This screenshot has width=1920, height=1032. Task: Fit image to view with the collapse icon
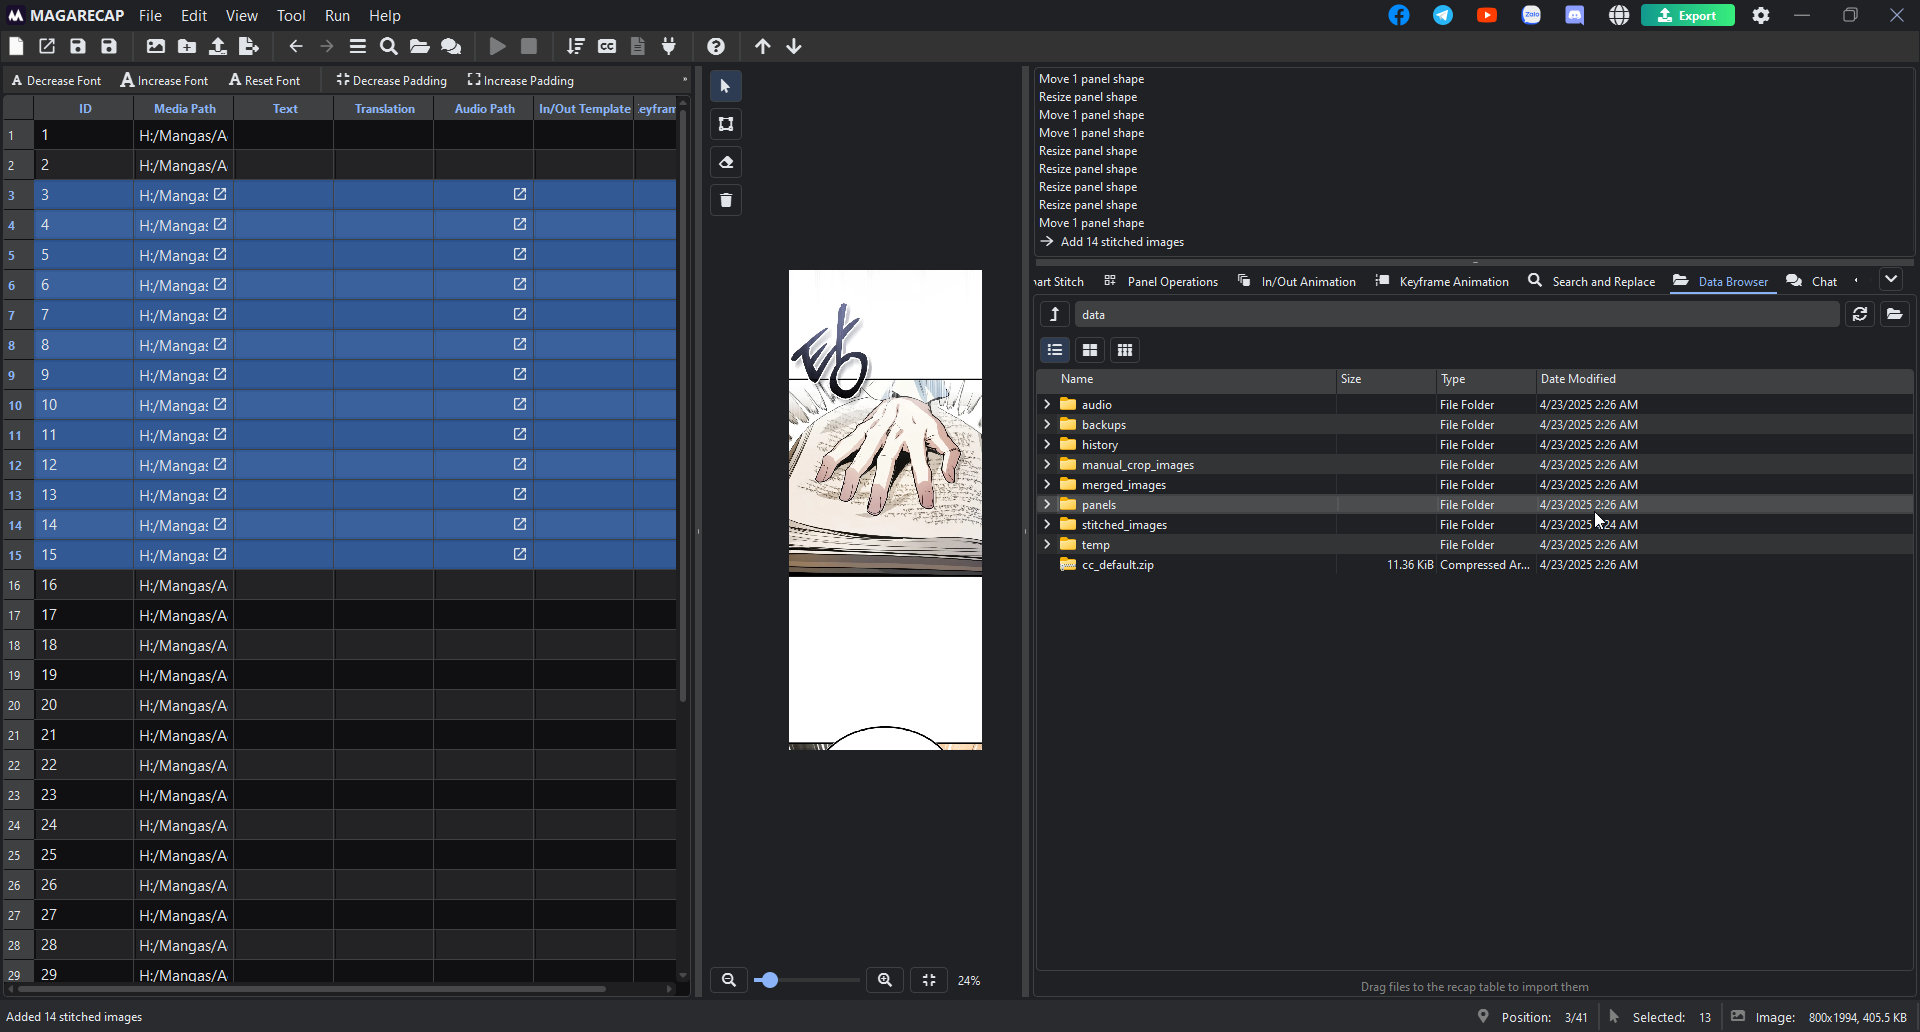(x=929, y=980)
